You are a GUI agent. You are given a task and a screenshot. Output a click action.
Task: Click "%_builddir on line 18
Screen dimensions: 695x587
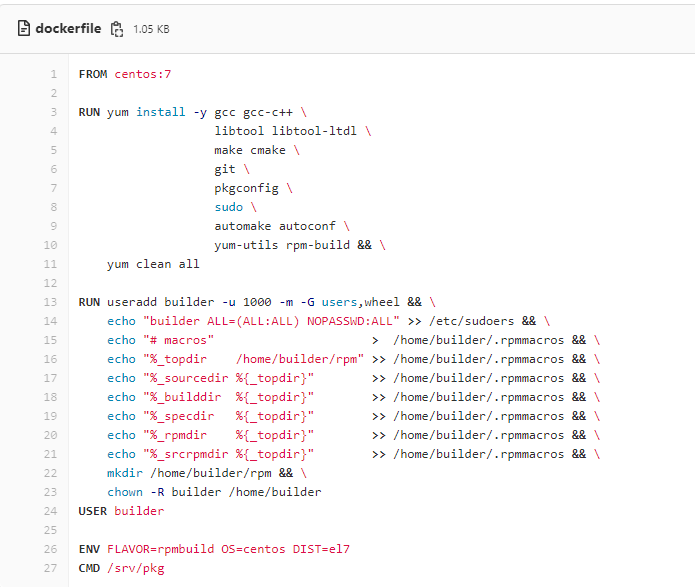click(182, 397)
